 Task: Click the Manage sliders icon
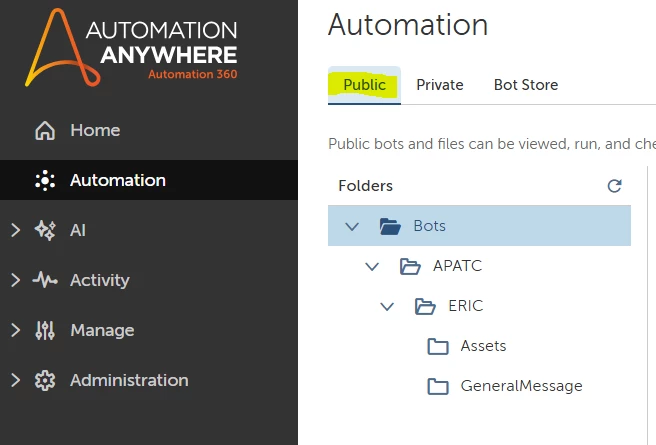click(45, 330)
